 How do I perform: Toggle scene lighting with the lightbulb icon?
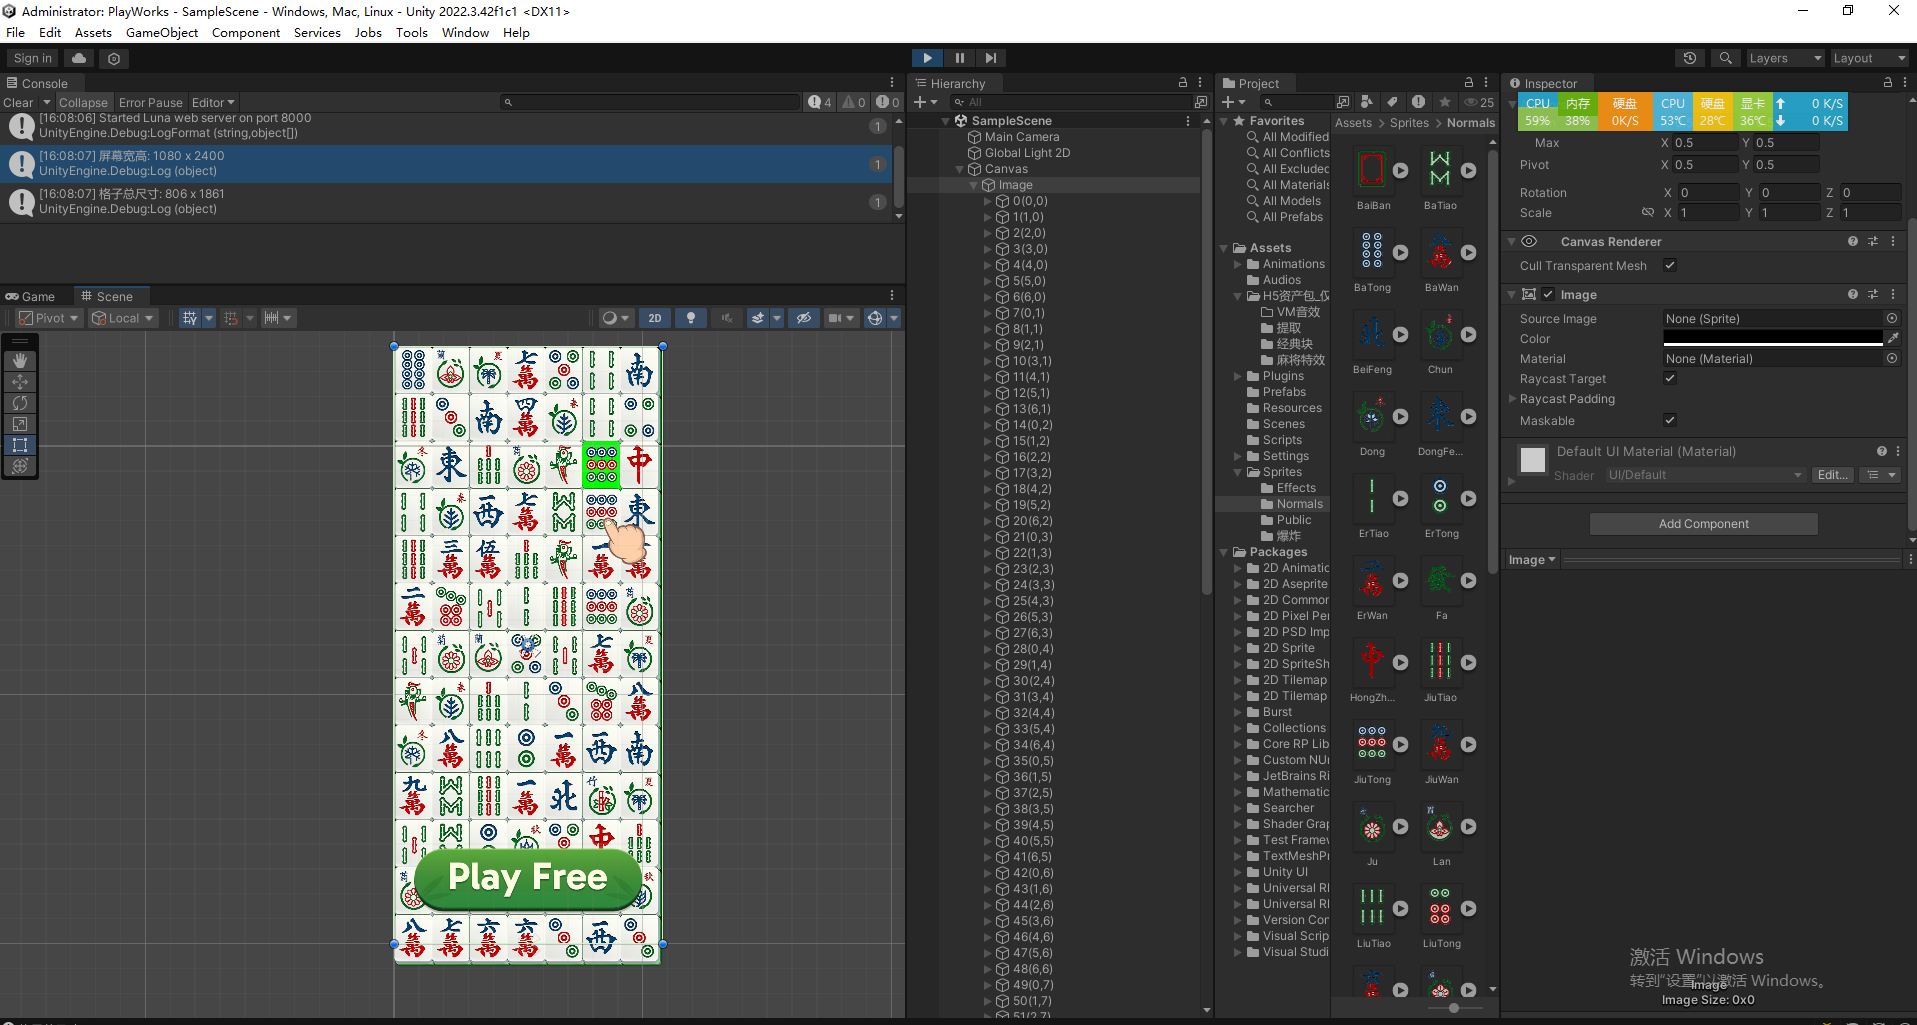click(690, 318)
